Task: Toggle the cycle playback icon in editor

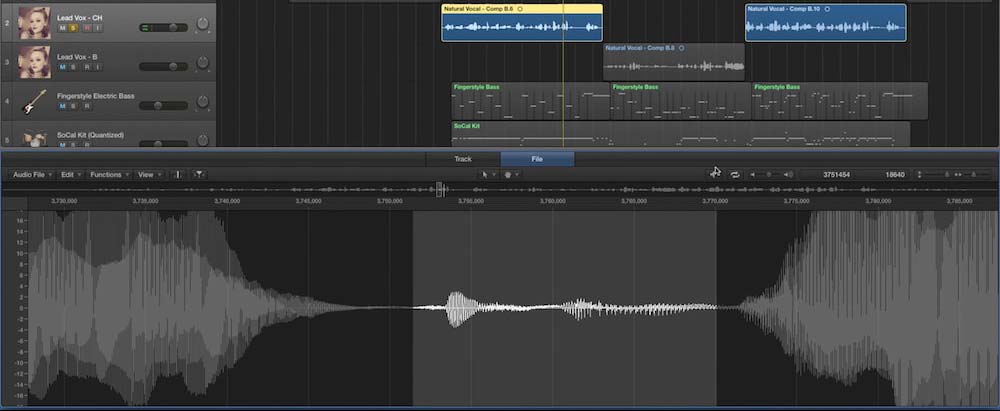Action: 735,174
